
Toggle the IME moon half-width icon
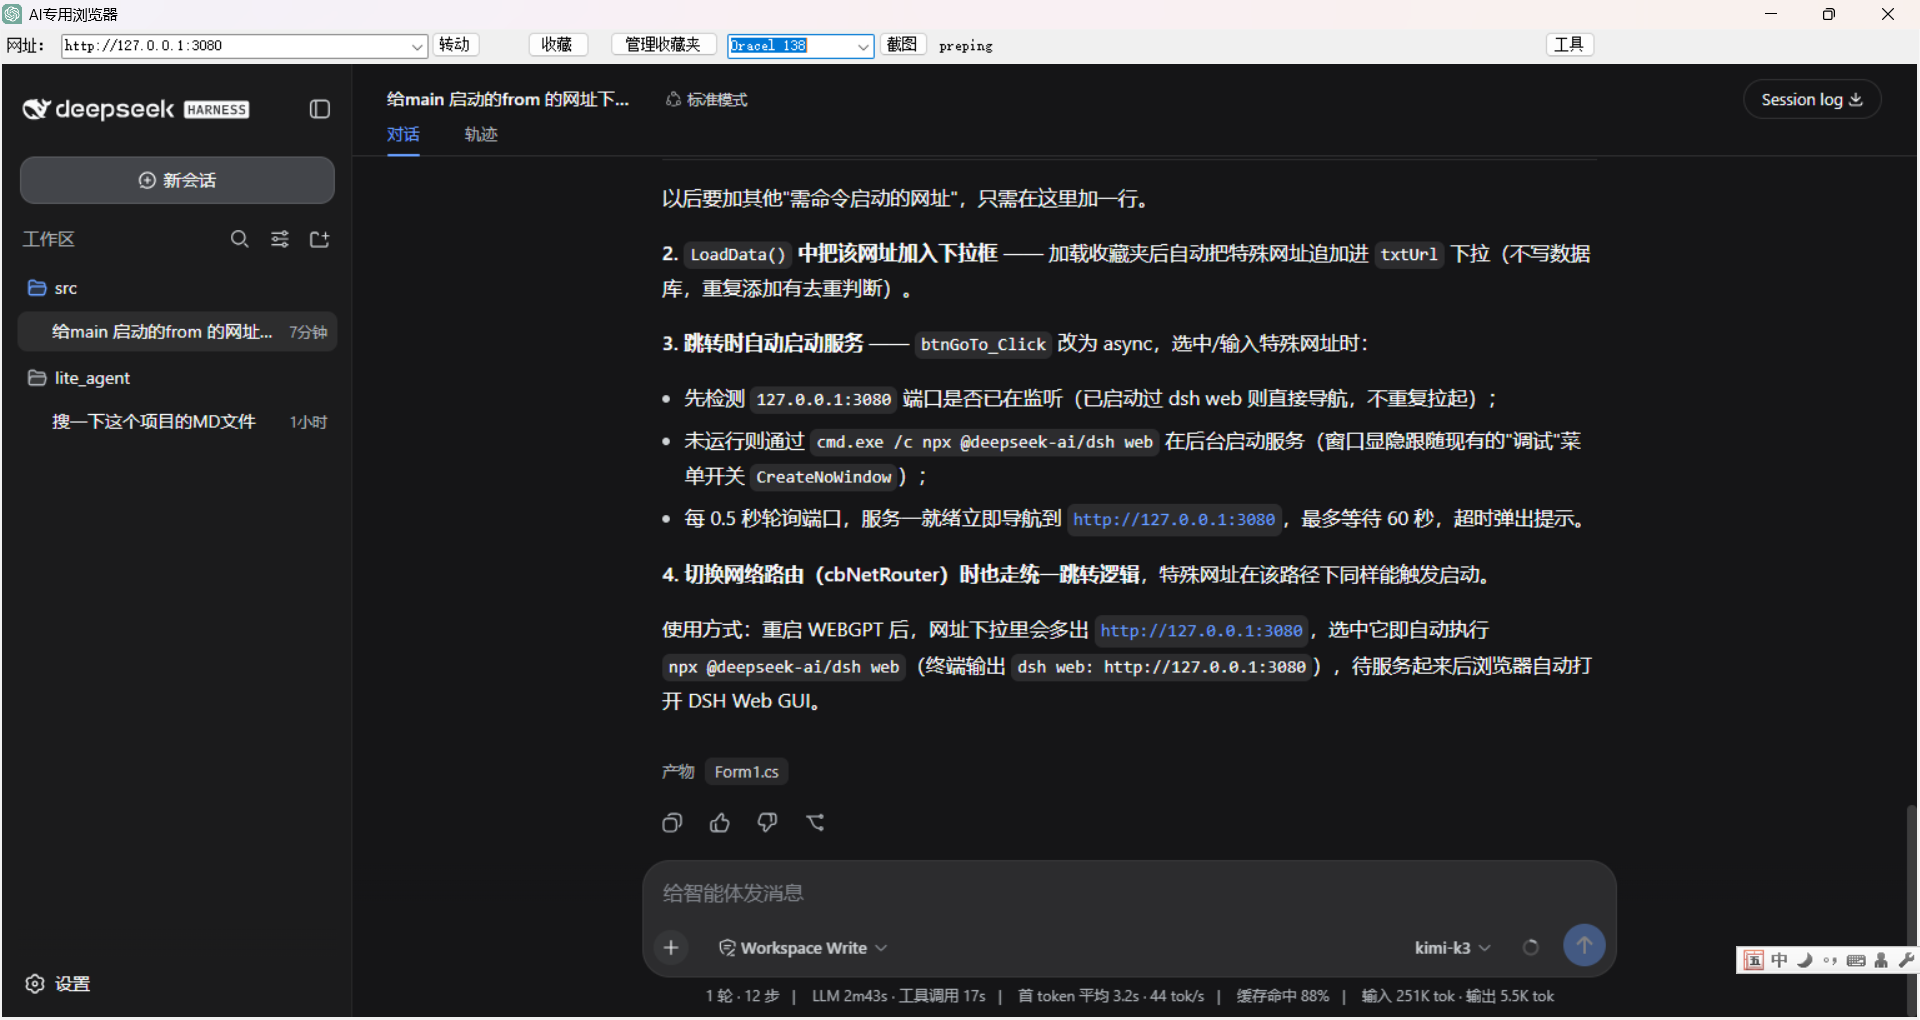[x=1805, y=961]
